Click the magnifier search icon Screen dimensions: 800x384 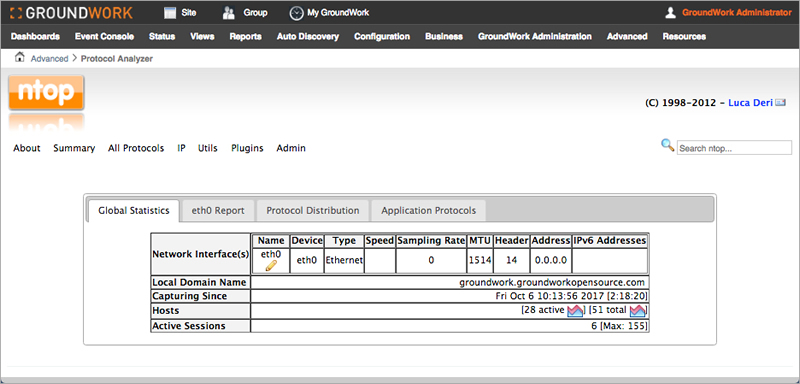click(667, 145)
